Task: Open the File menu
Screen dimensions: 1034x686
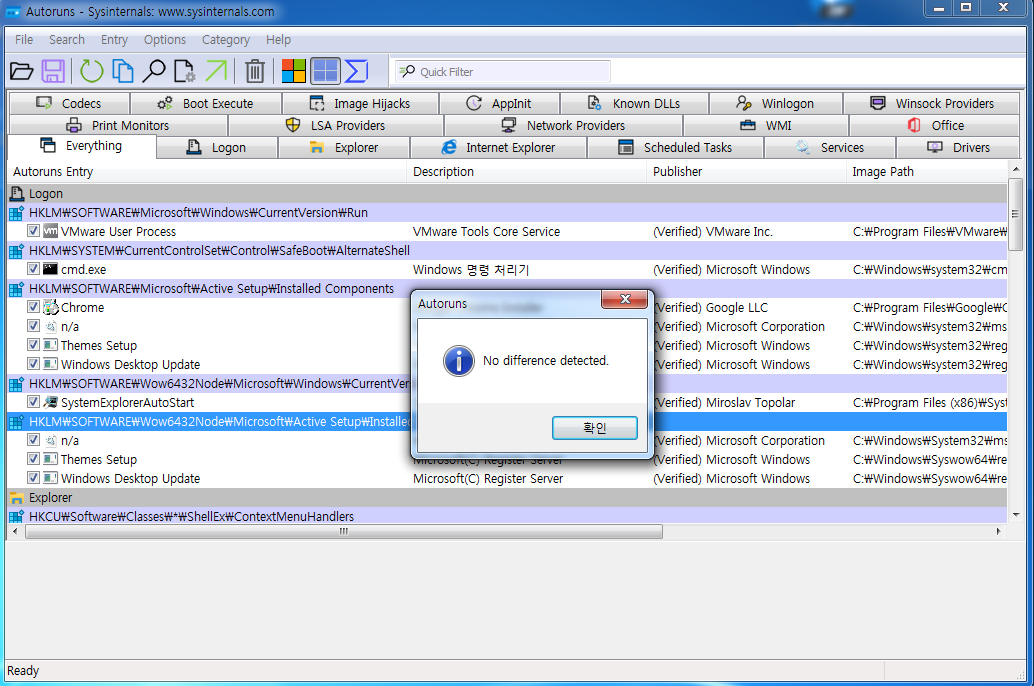Action: point(24,40)
